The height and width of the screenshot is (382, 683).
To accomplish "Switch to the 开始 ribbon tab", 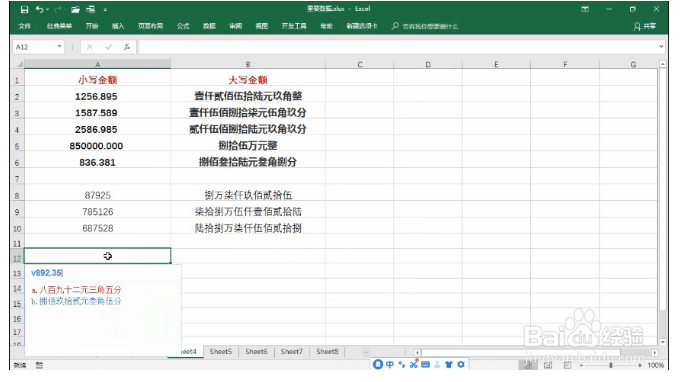I will click(x=92, y=26).
